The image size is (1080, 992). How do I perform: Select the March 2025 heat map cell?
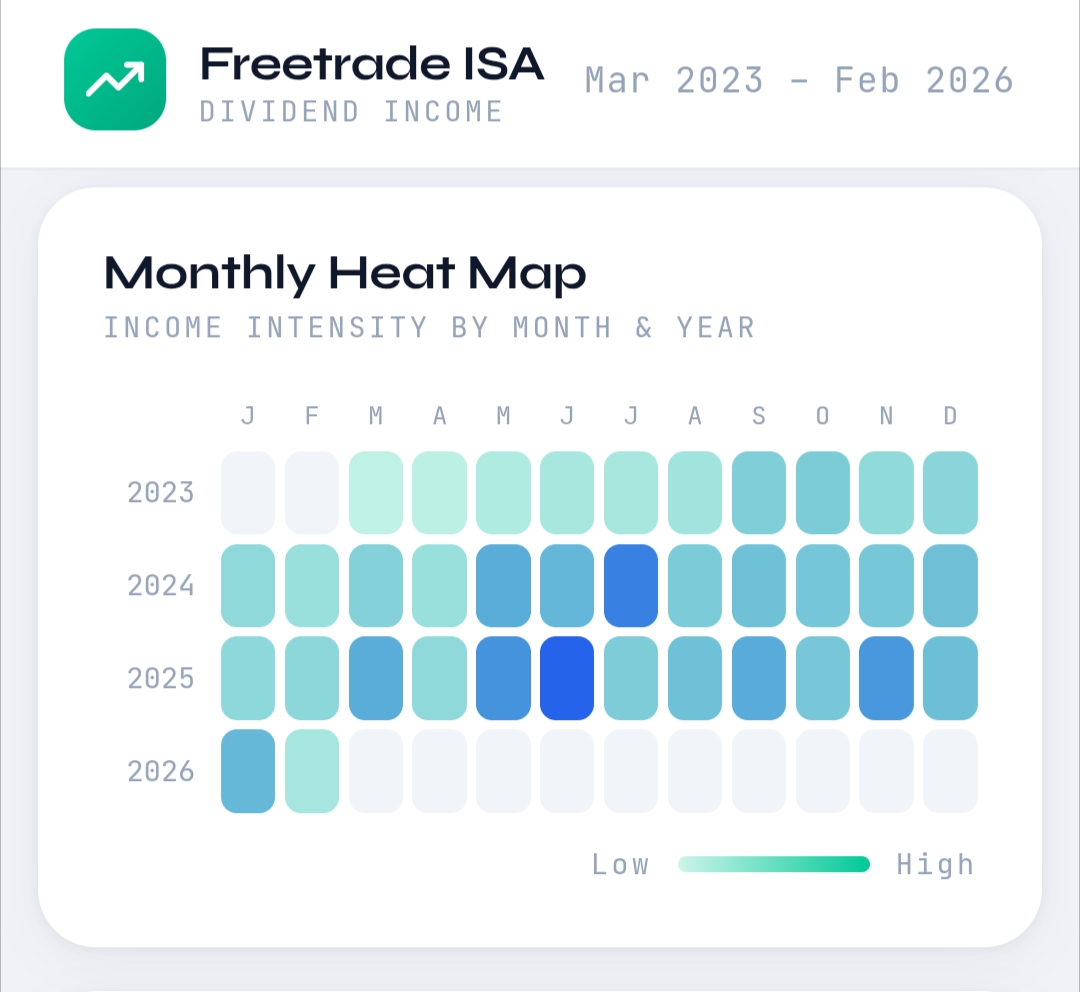[376, 678]
